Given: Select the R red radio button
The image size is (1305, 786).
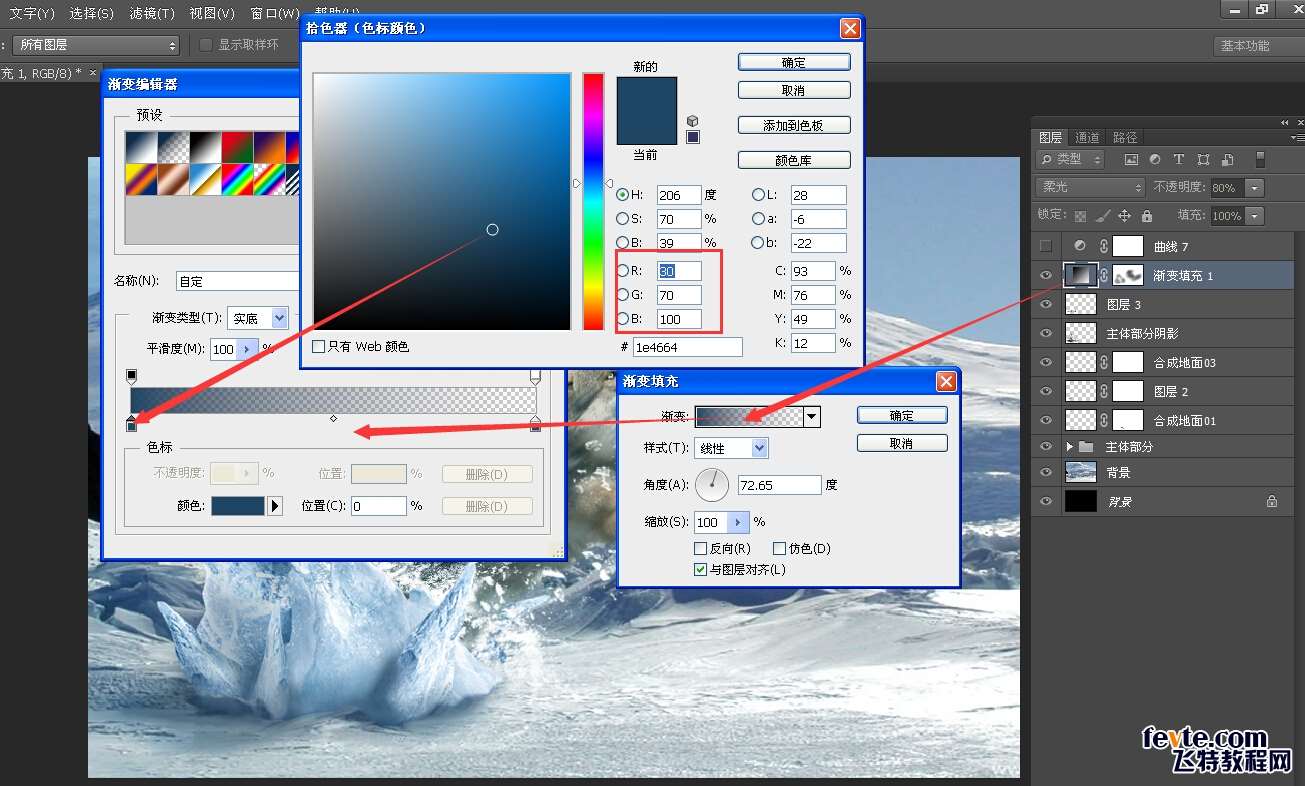Looking at the screenshot, I should tap(623, 271).
